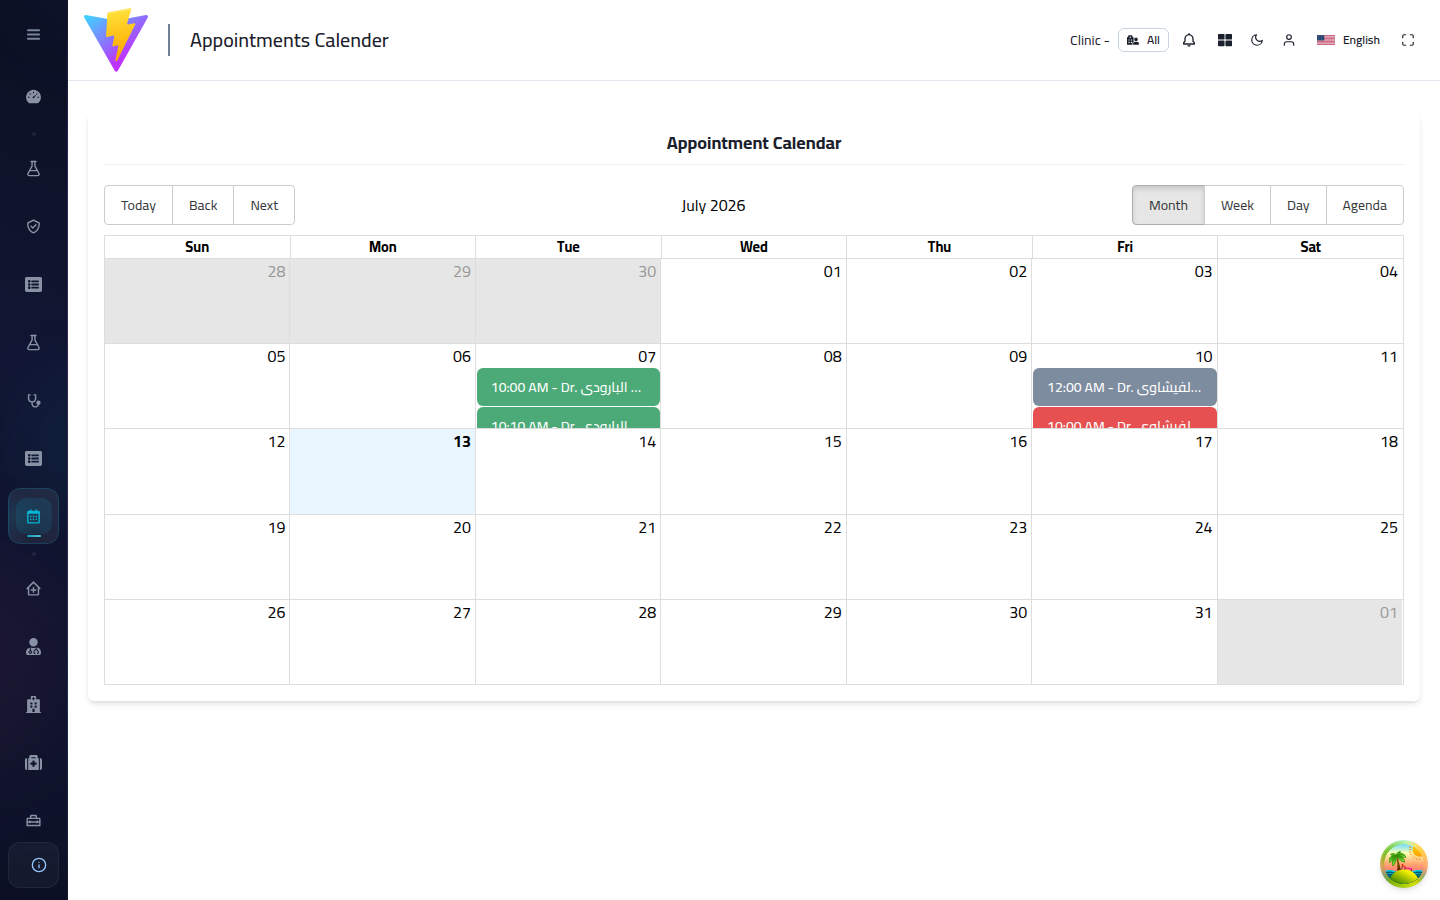The height and width of the screenshot is (900, 1440).
Task: Select the active calendar icon in sidebar
Action: pyautogui.click(x=33, y=517)
